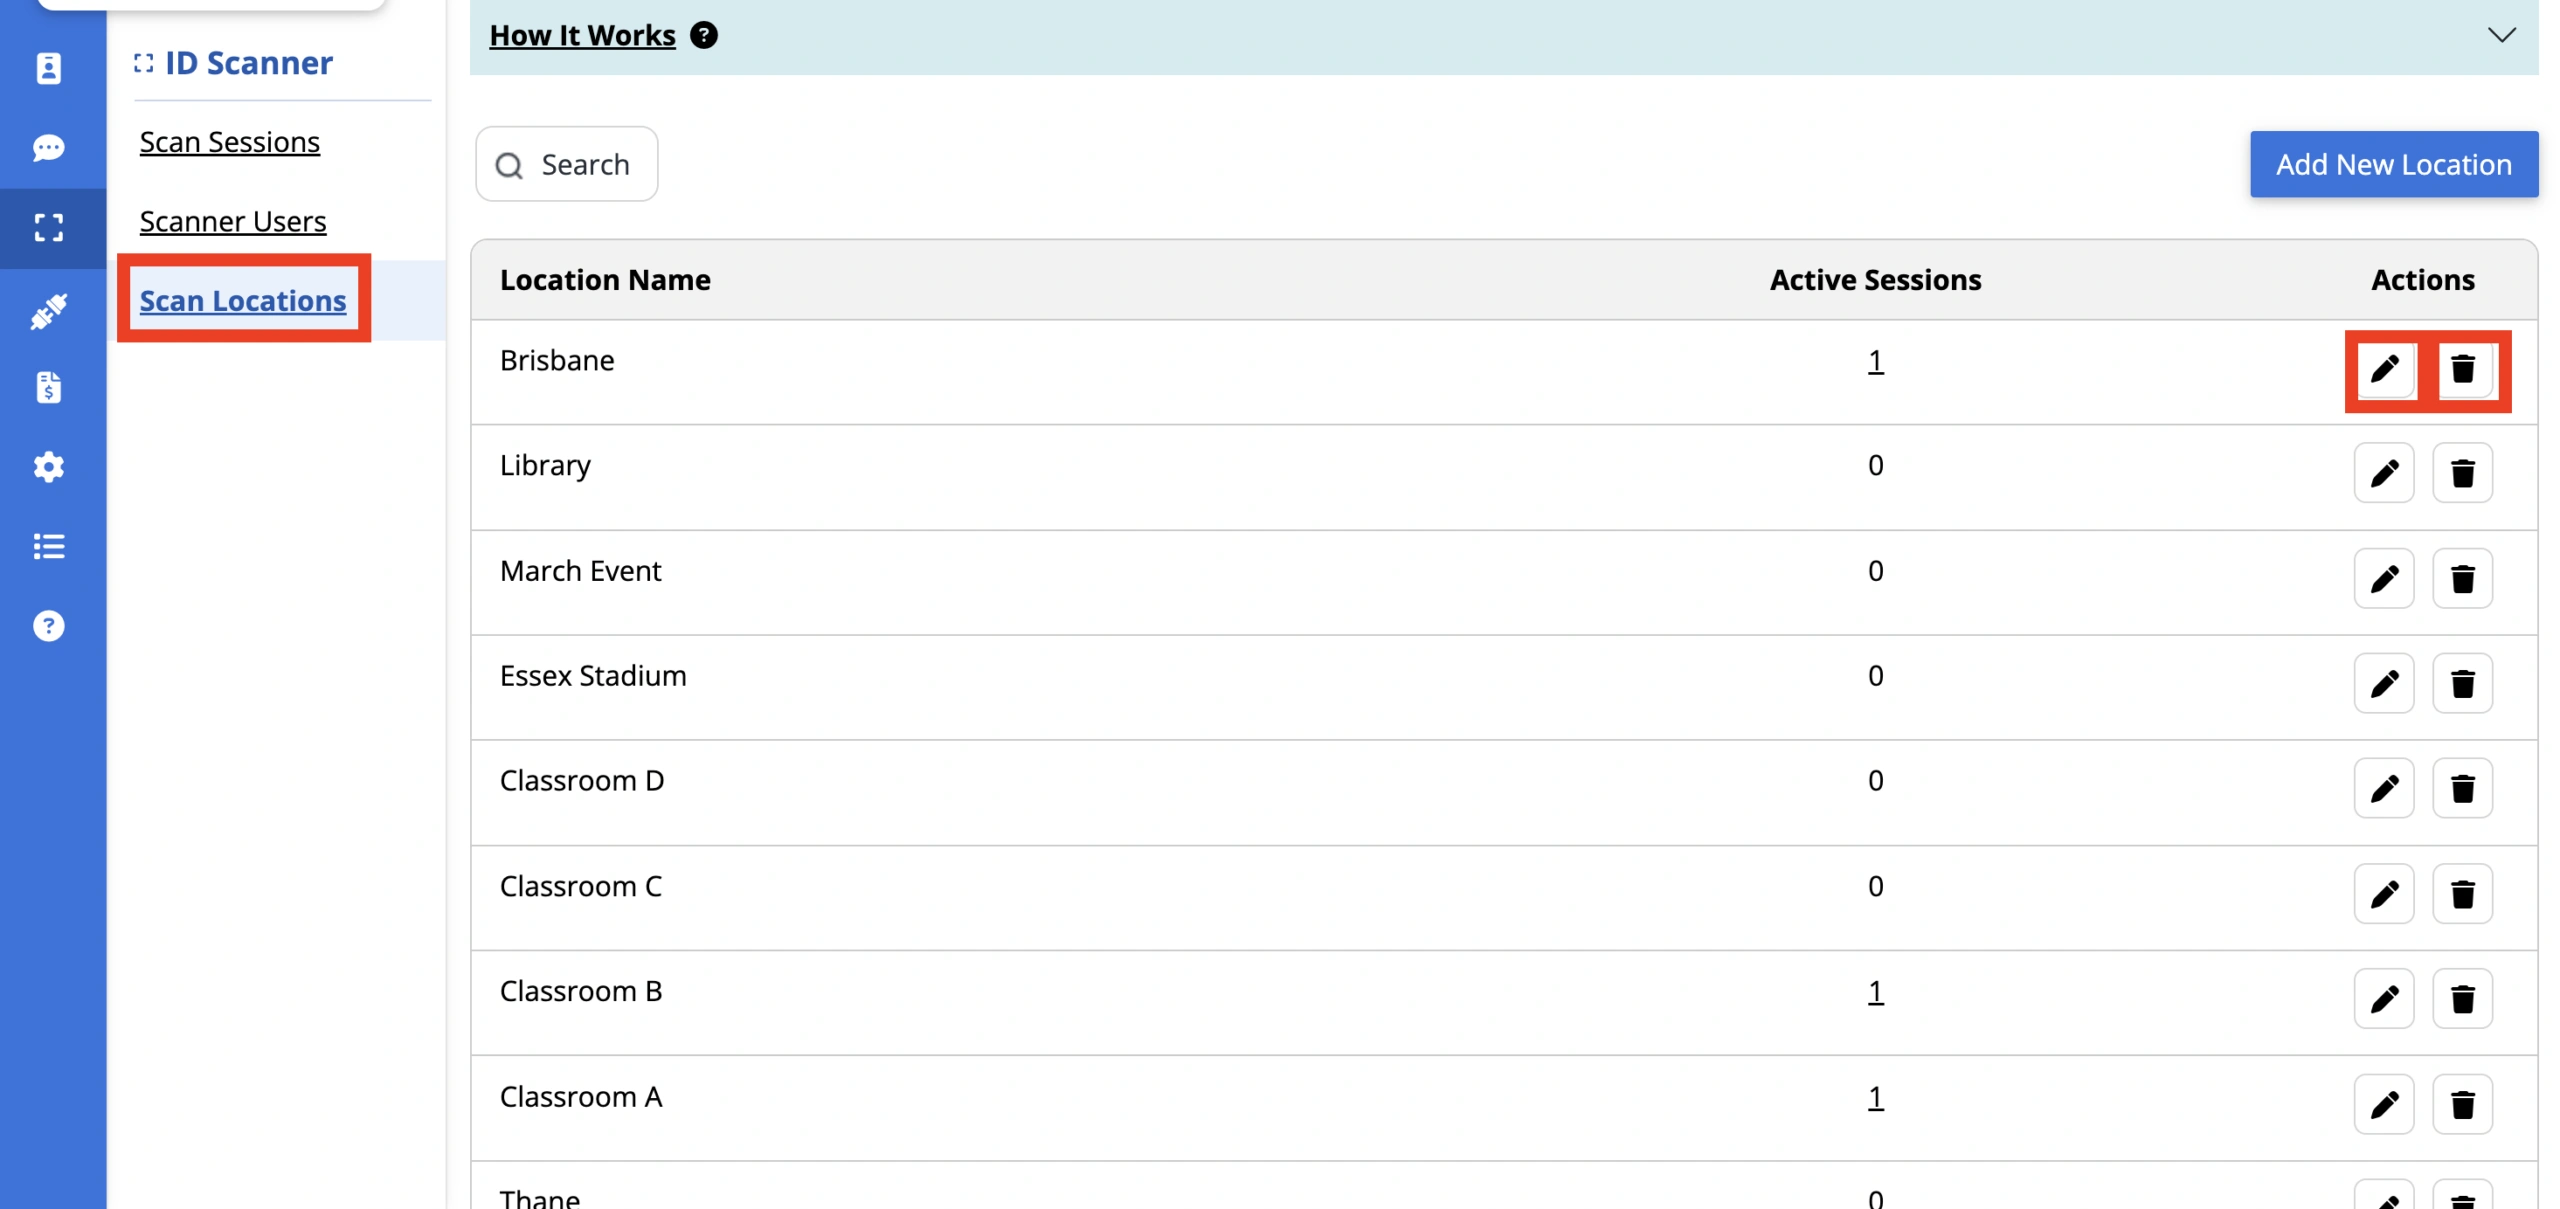Image resolution: width=2560 pixels, height=1209 pixels.
Task: Click into the Search field
Action: [567, 164]
